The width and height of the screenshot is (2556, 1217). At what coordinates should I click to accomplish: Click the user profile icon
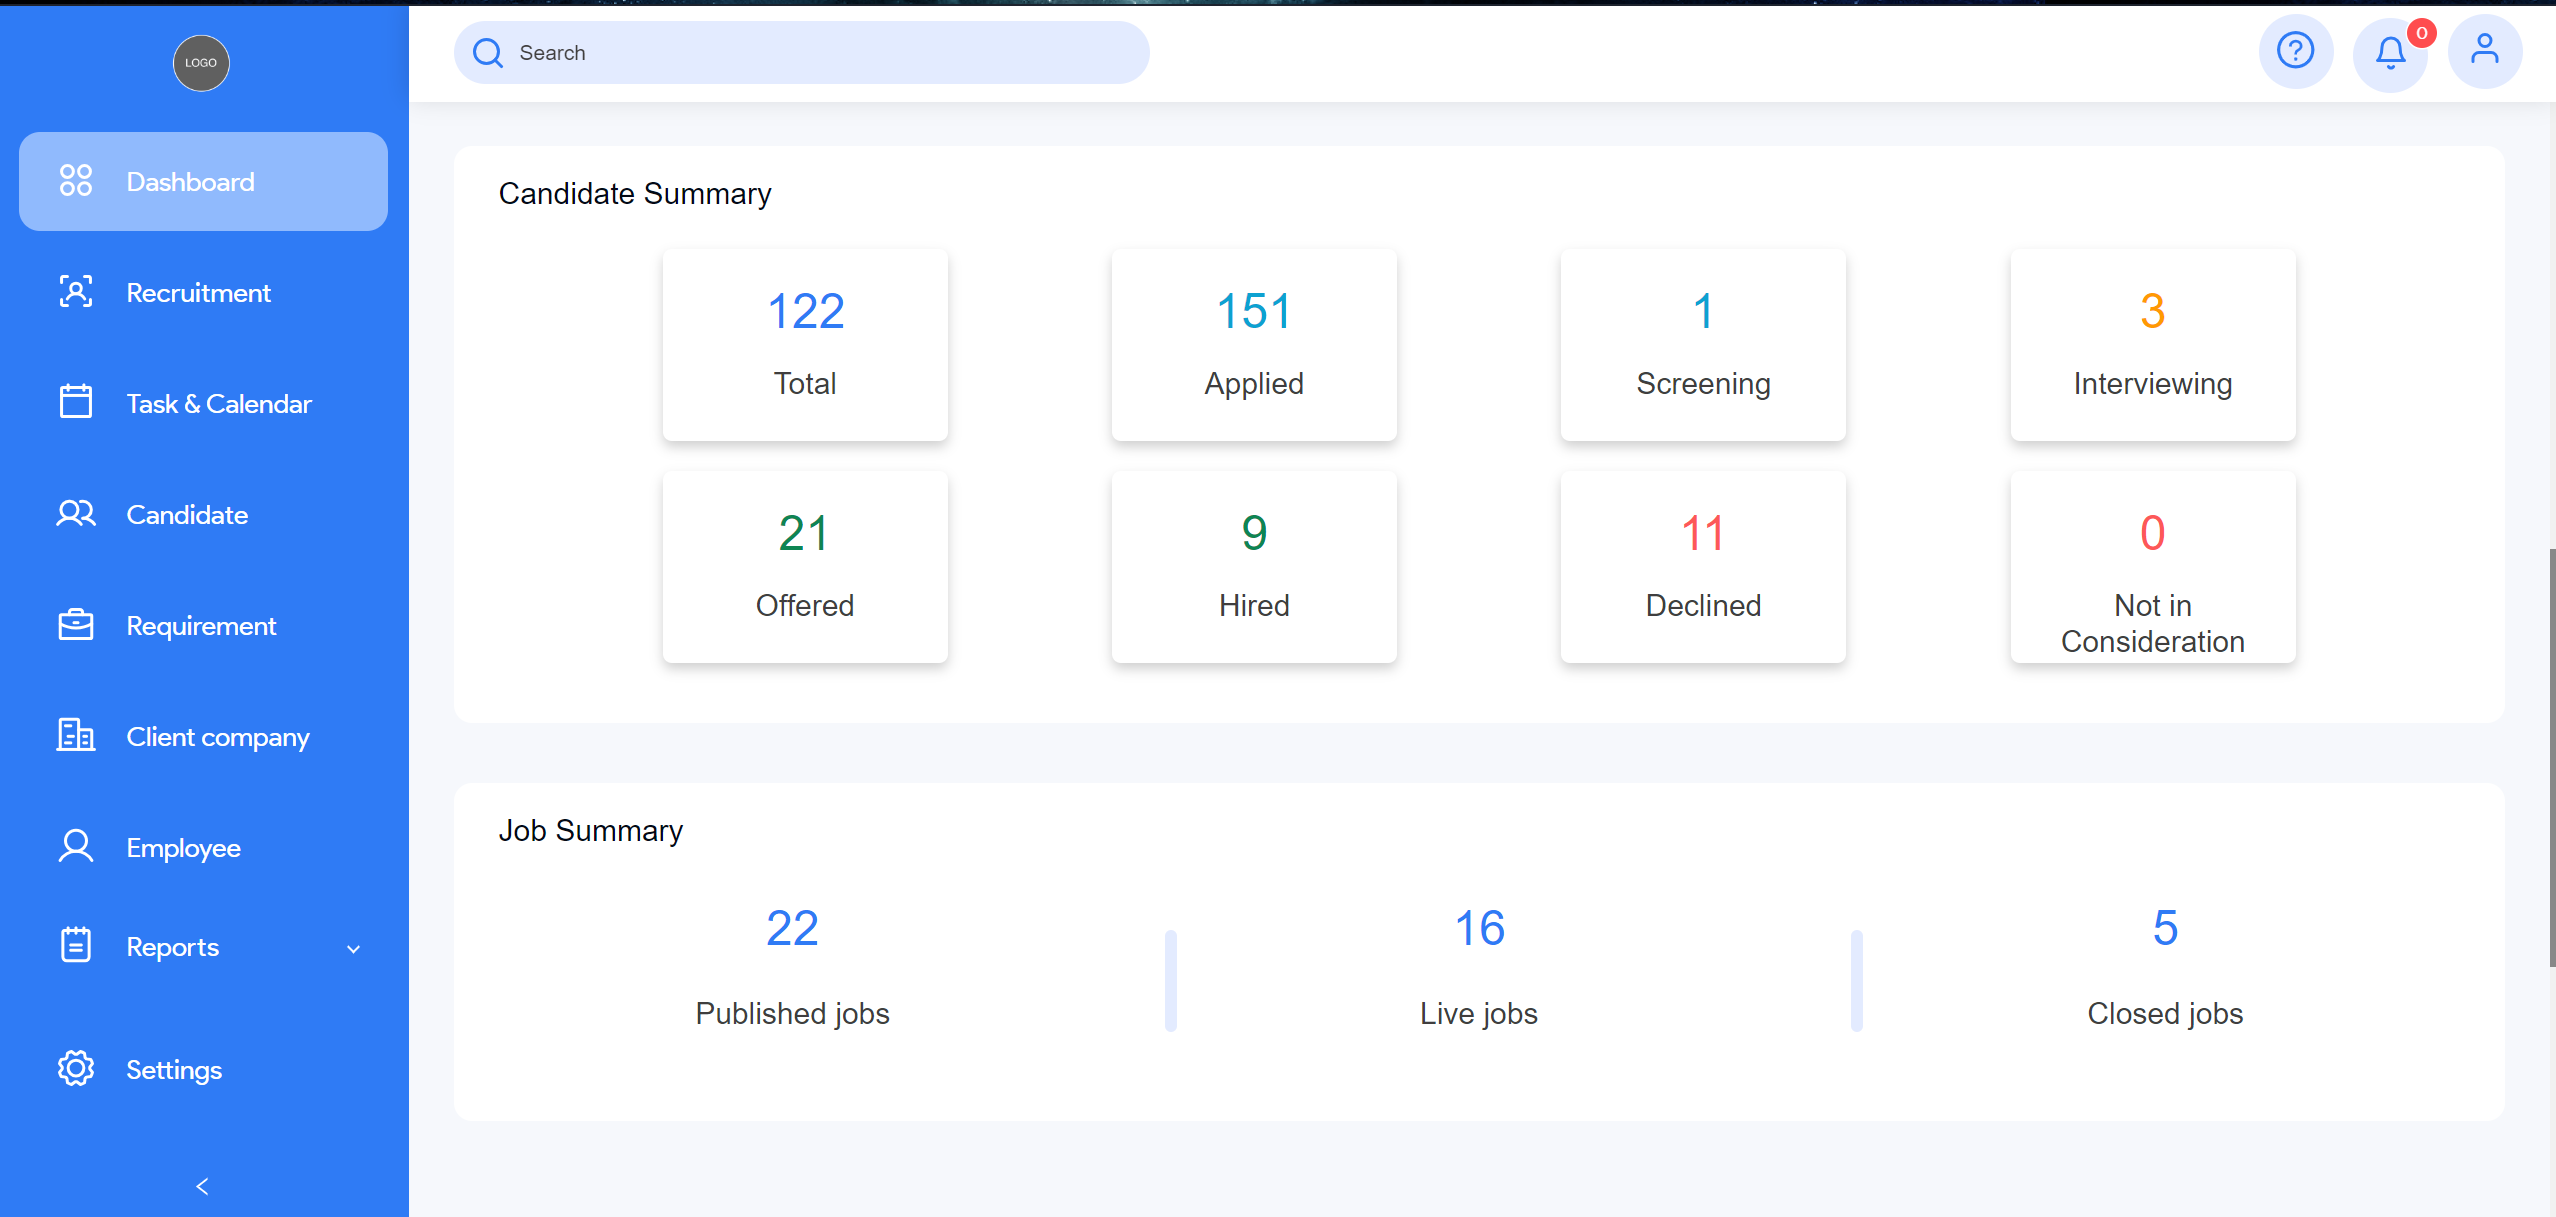2485,51
